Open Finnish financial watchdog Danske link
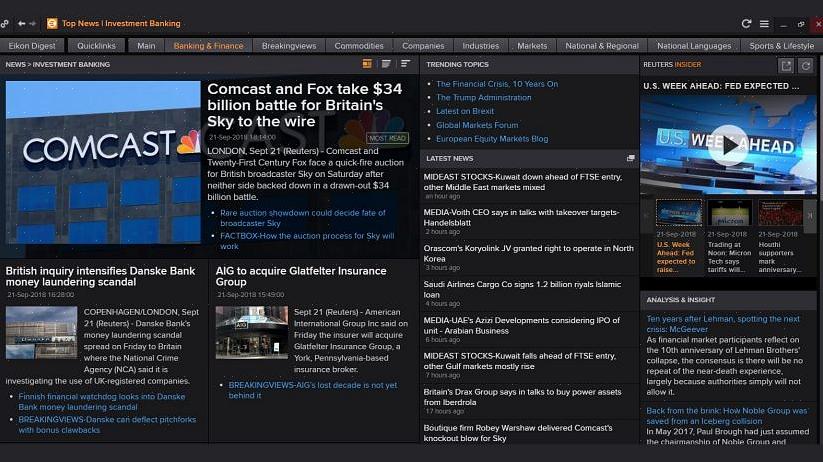This screenshot has height=462, width=823. click(x=102, y=402)
